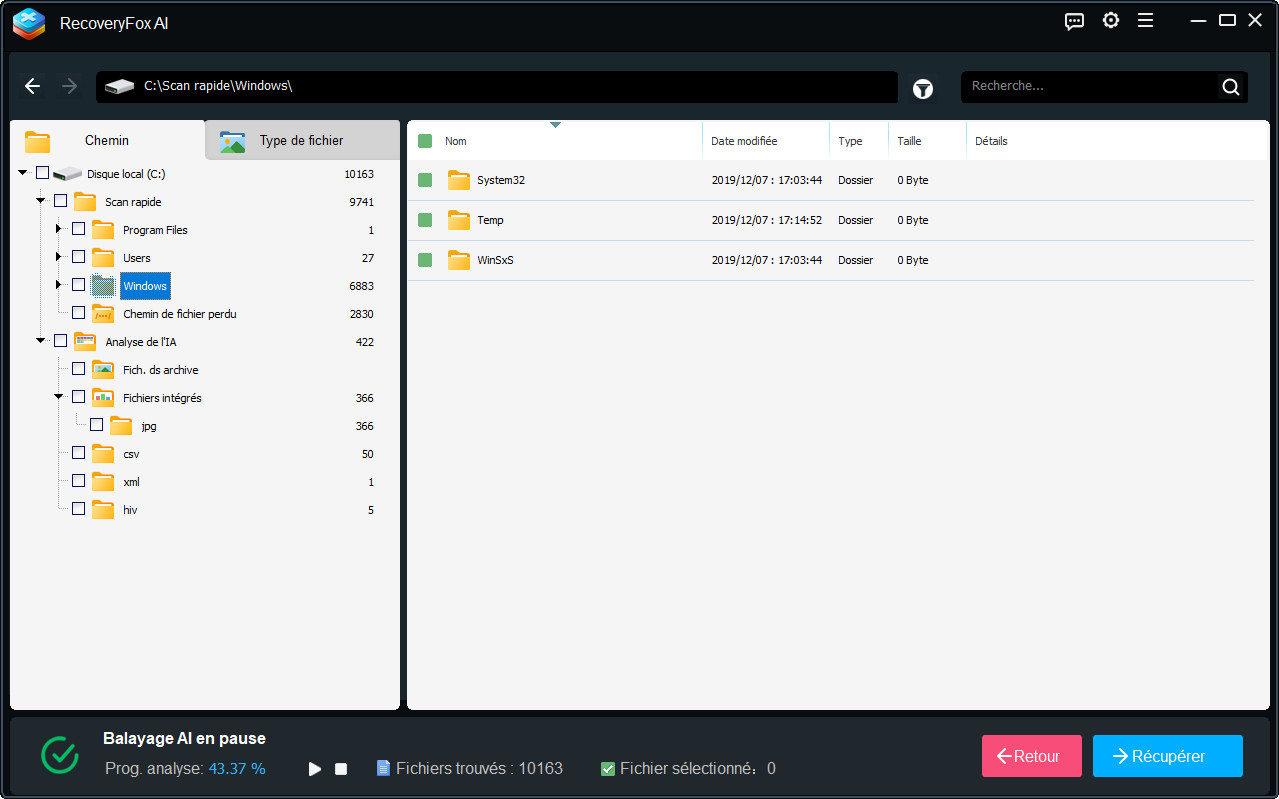The width and height of the screenshot is (1279, 799).
Task: Click the Récupérer button
Action: [1167, 756]
